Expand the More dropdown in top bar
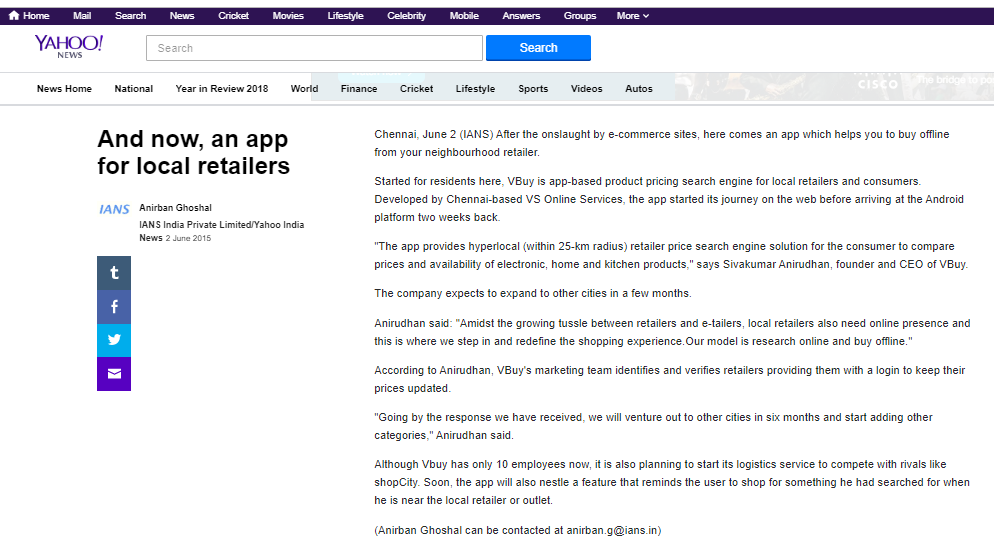 [633, 16]
